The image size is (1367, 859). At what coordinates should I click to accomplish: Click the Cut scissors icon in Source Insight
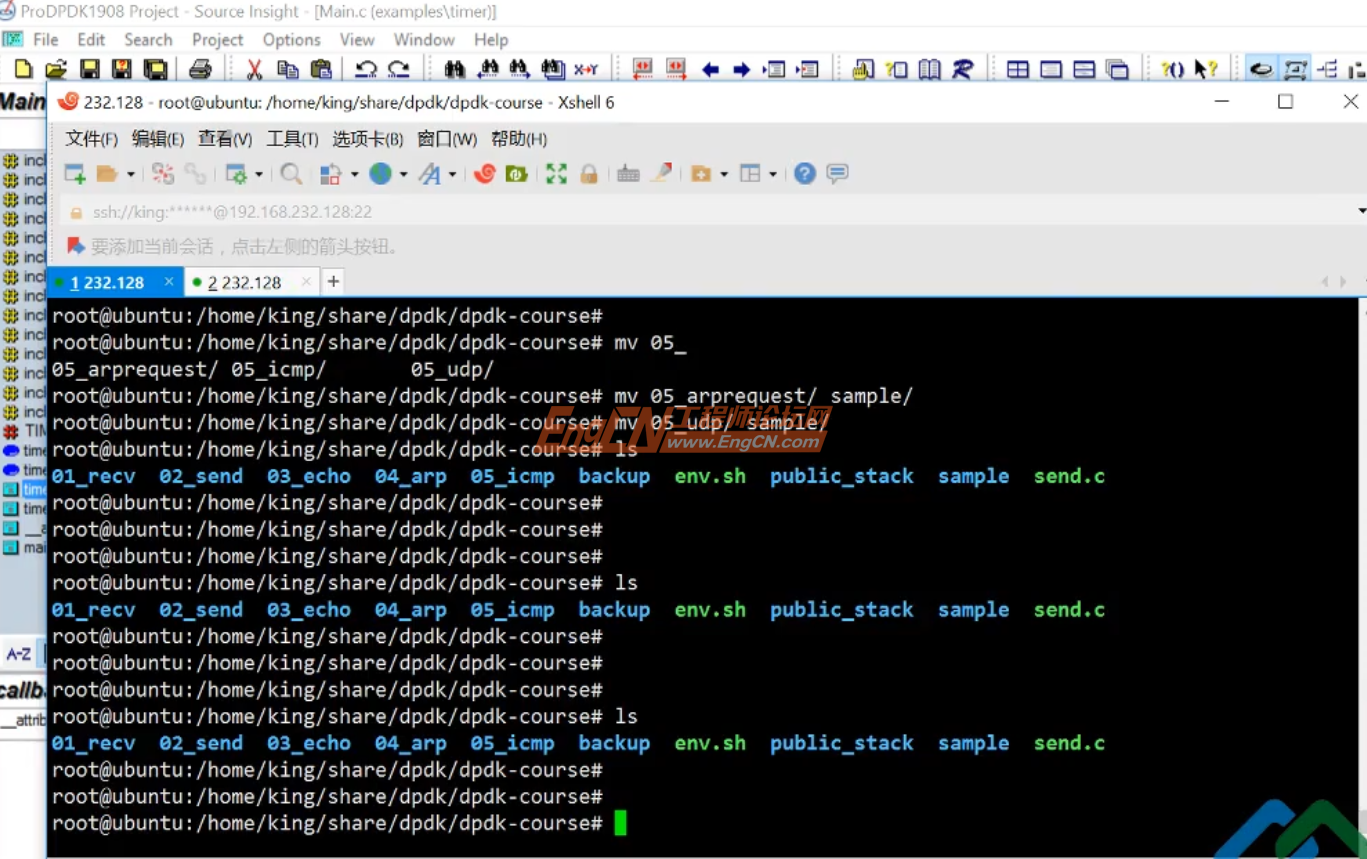[x=254, y=69]
